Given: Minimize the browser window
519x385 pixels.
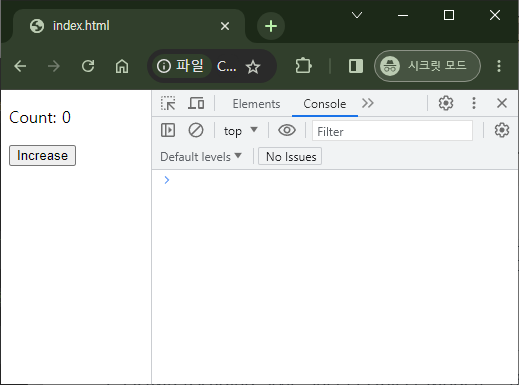Looking at the screenshot, I should pyautogui.click(x=403, y=15).
